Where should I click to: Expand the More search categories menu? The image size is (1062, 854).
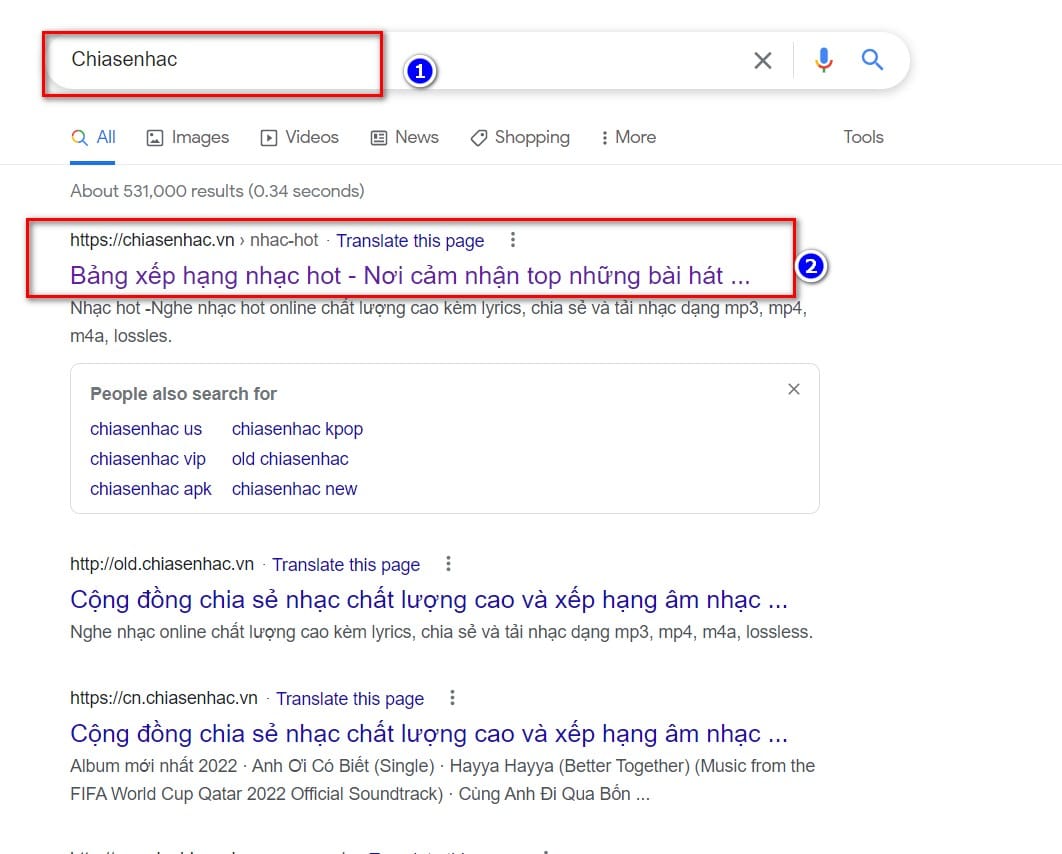click(x=628, y=137)
